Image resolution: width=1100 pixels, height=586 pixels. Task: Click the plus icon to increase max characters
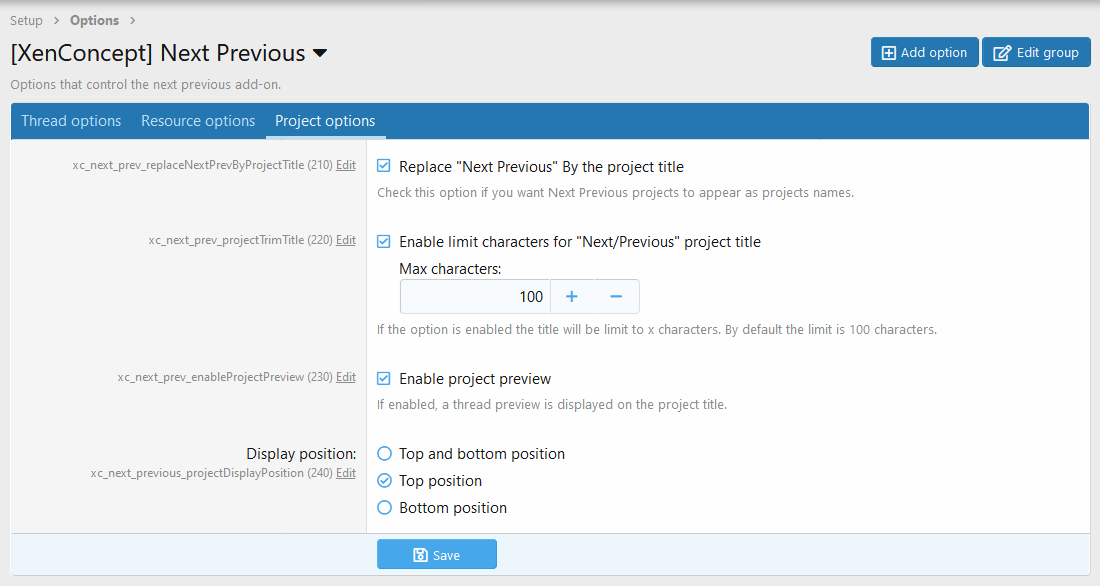[572, 297]
